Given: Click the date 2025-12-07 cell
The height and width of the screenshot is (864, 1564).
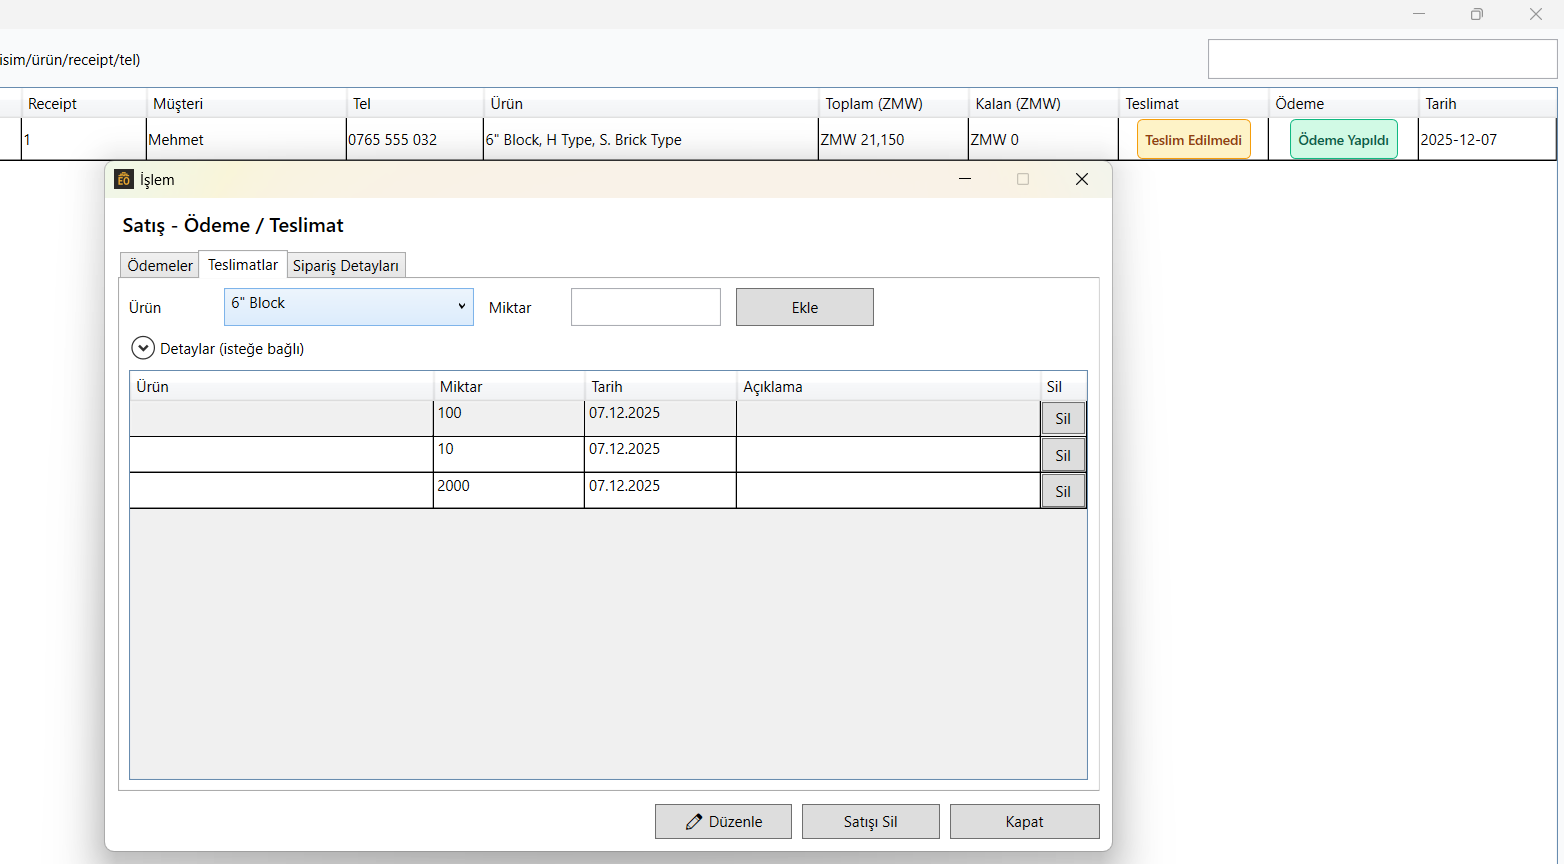Looking at the screenshot, I should 1488,139.
